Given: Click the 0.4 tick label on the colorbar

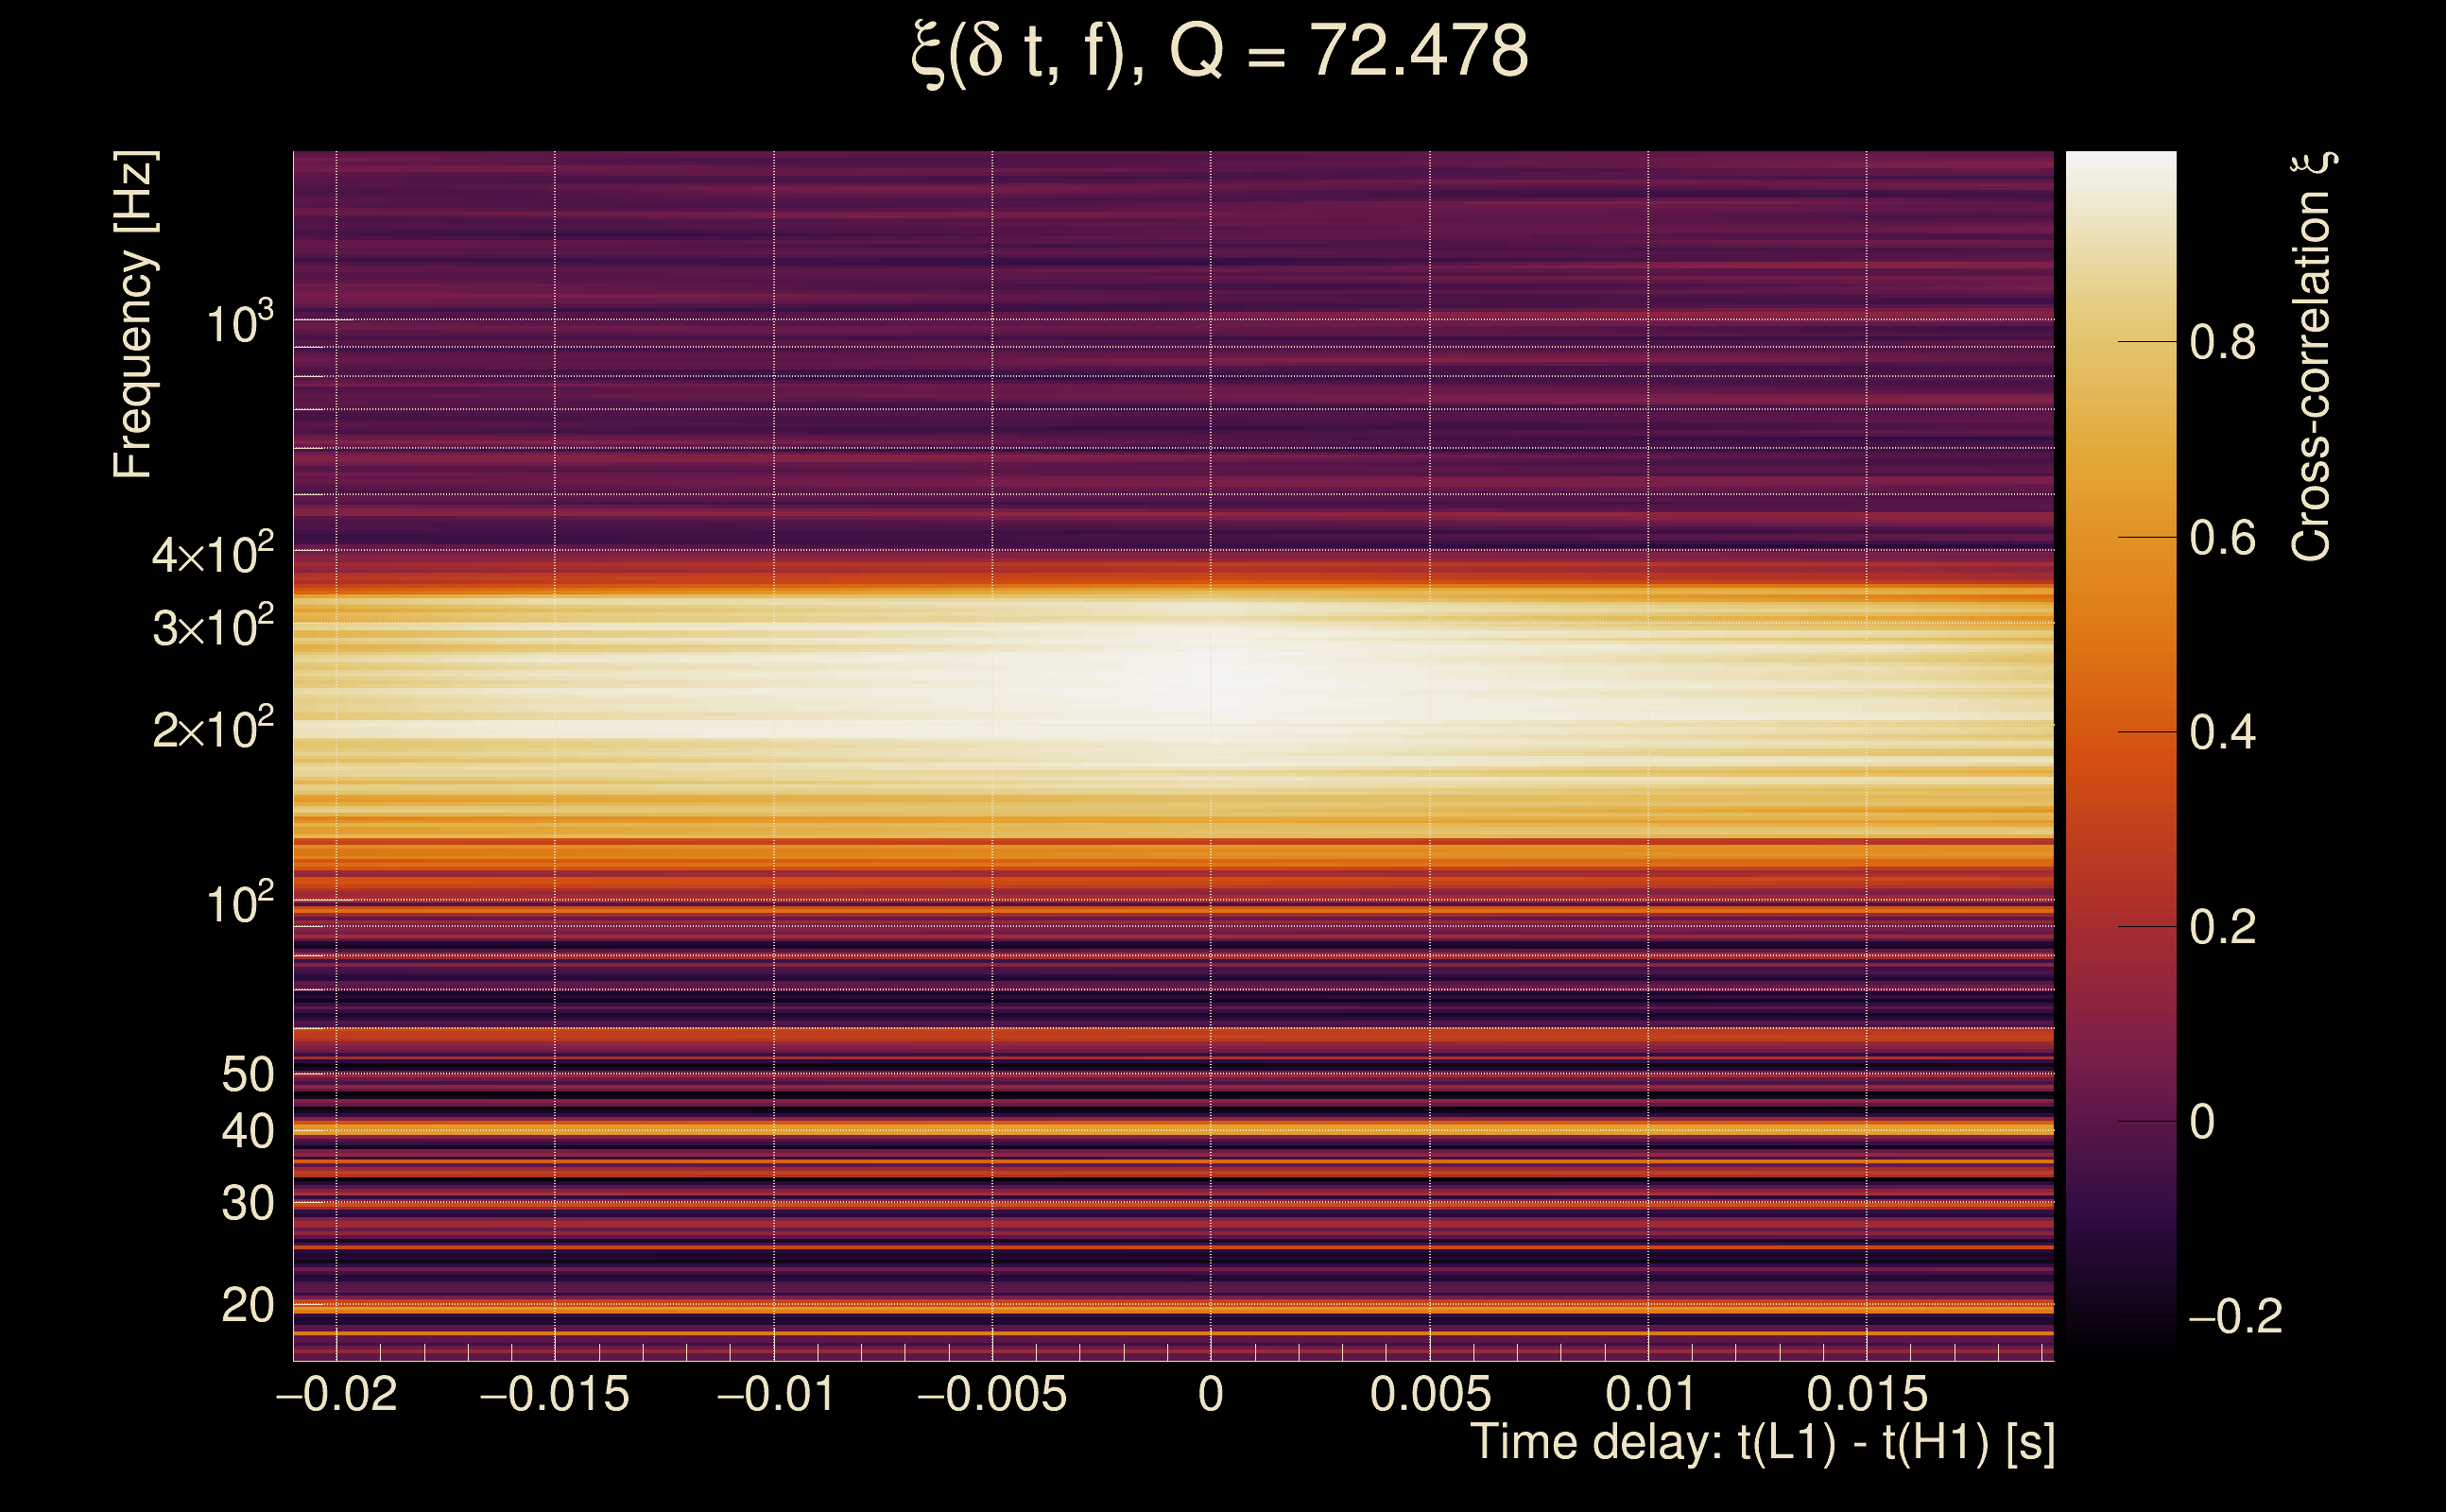Looking at the screenshot, I should [2222, 734].
